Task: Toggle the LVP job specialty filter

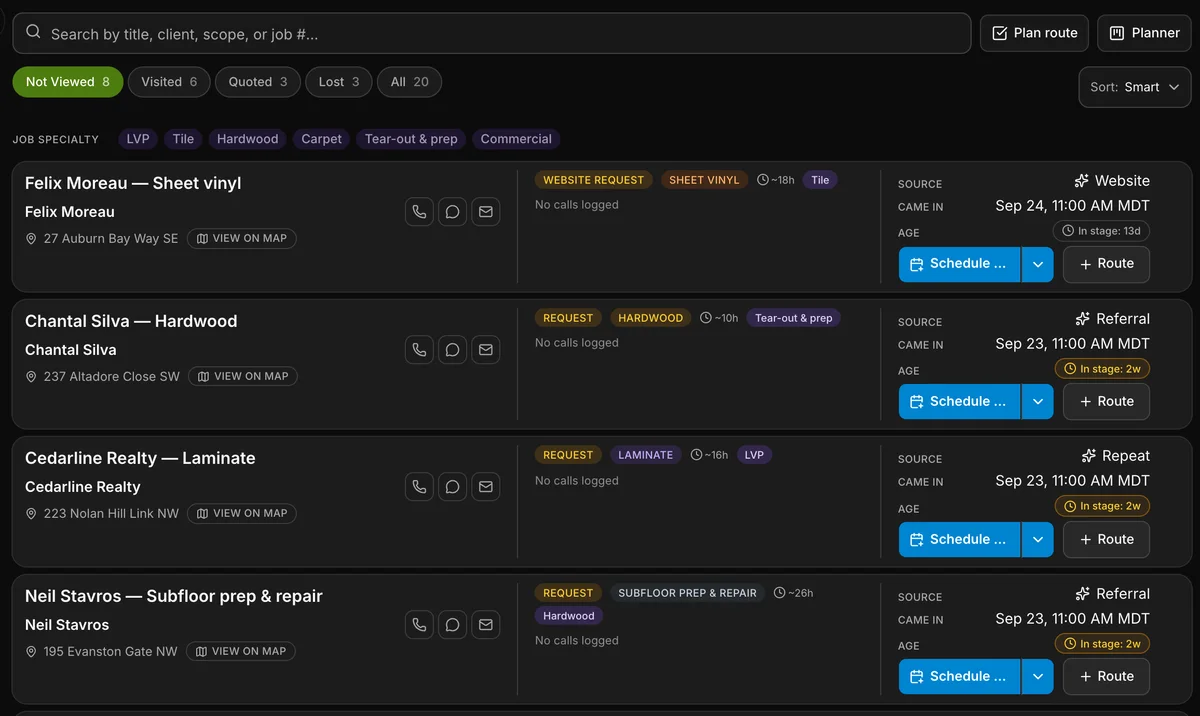Action: click(x=138, y=139)
